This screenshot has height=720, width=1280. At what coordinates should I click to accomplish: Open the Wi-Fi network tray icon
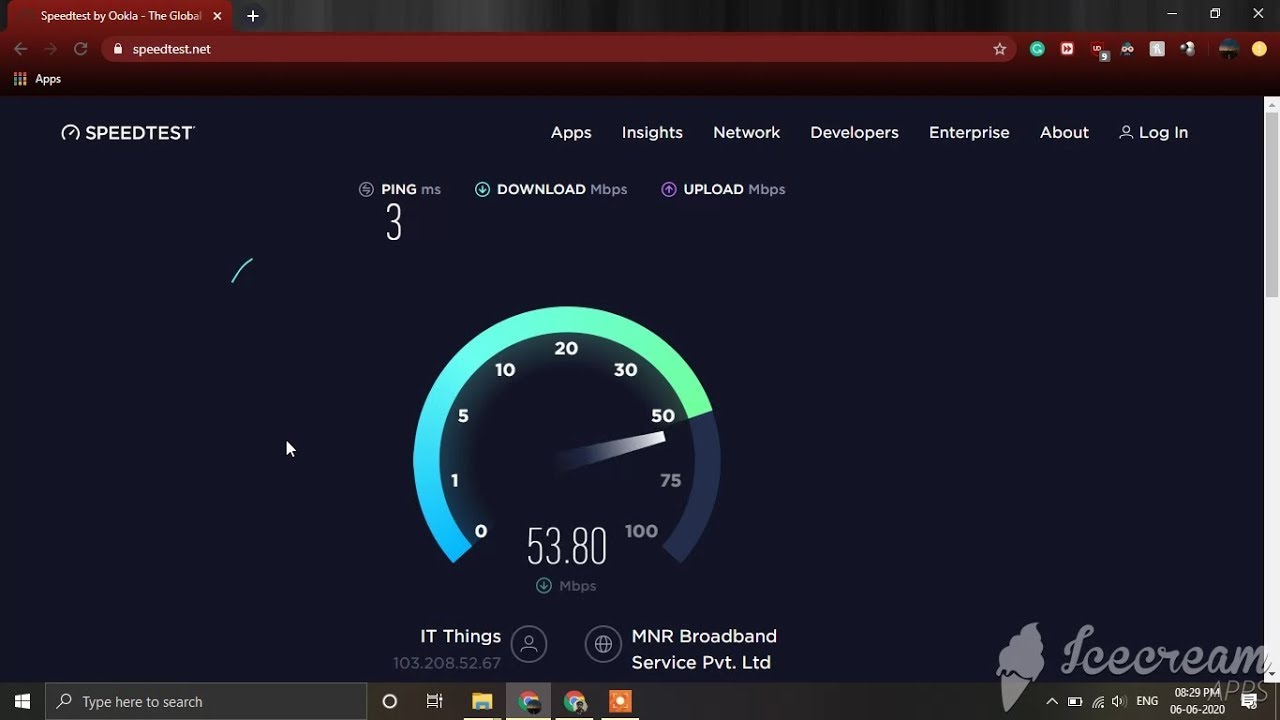pos(1098,701)
